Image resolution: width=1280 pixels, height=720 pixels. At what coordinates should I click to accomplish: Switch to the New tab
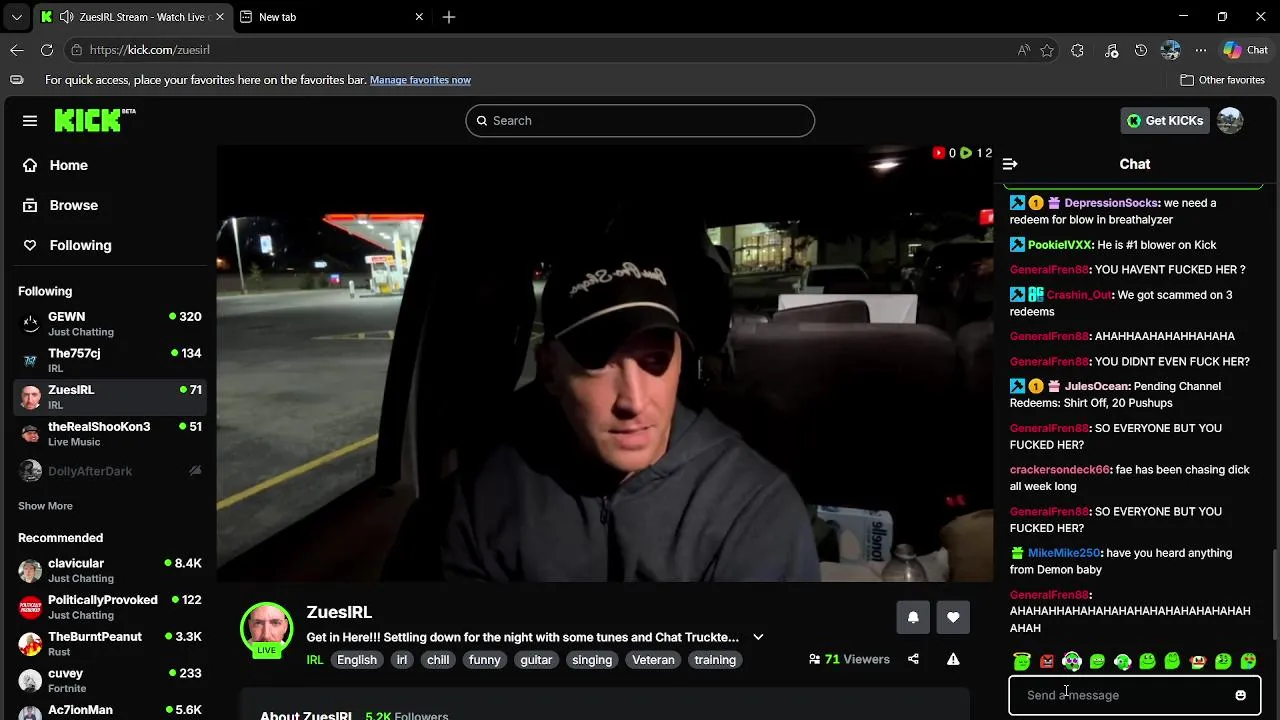click(x=332, y=17)
